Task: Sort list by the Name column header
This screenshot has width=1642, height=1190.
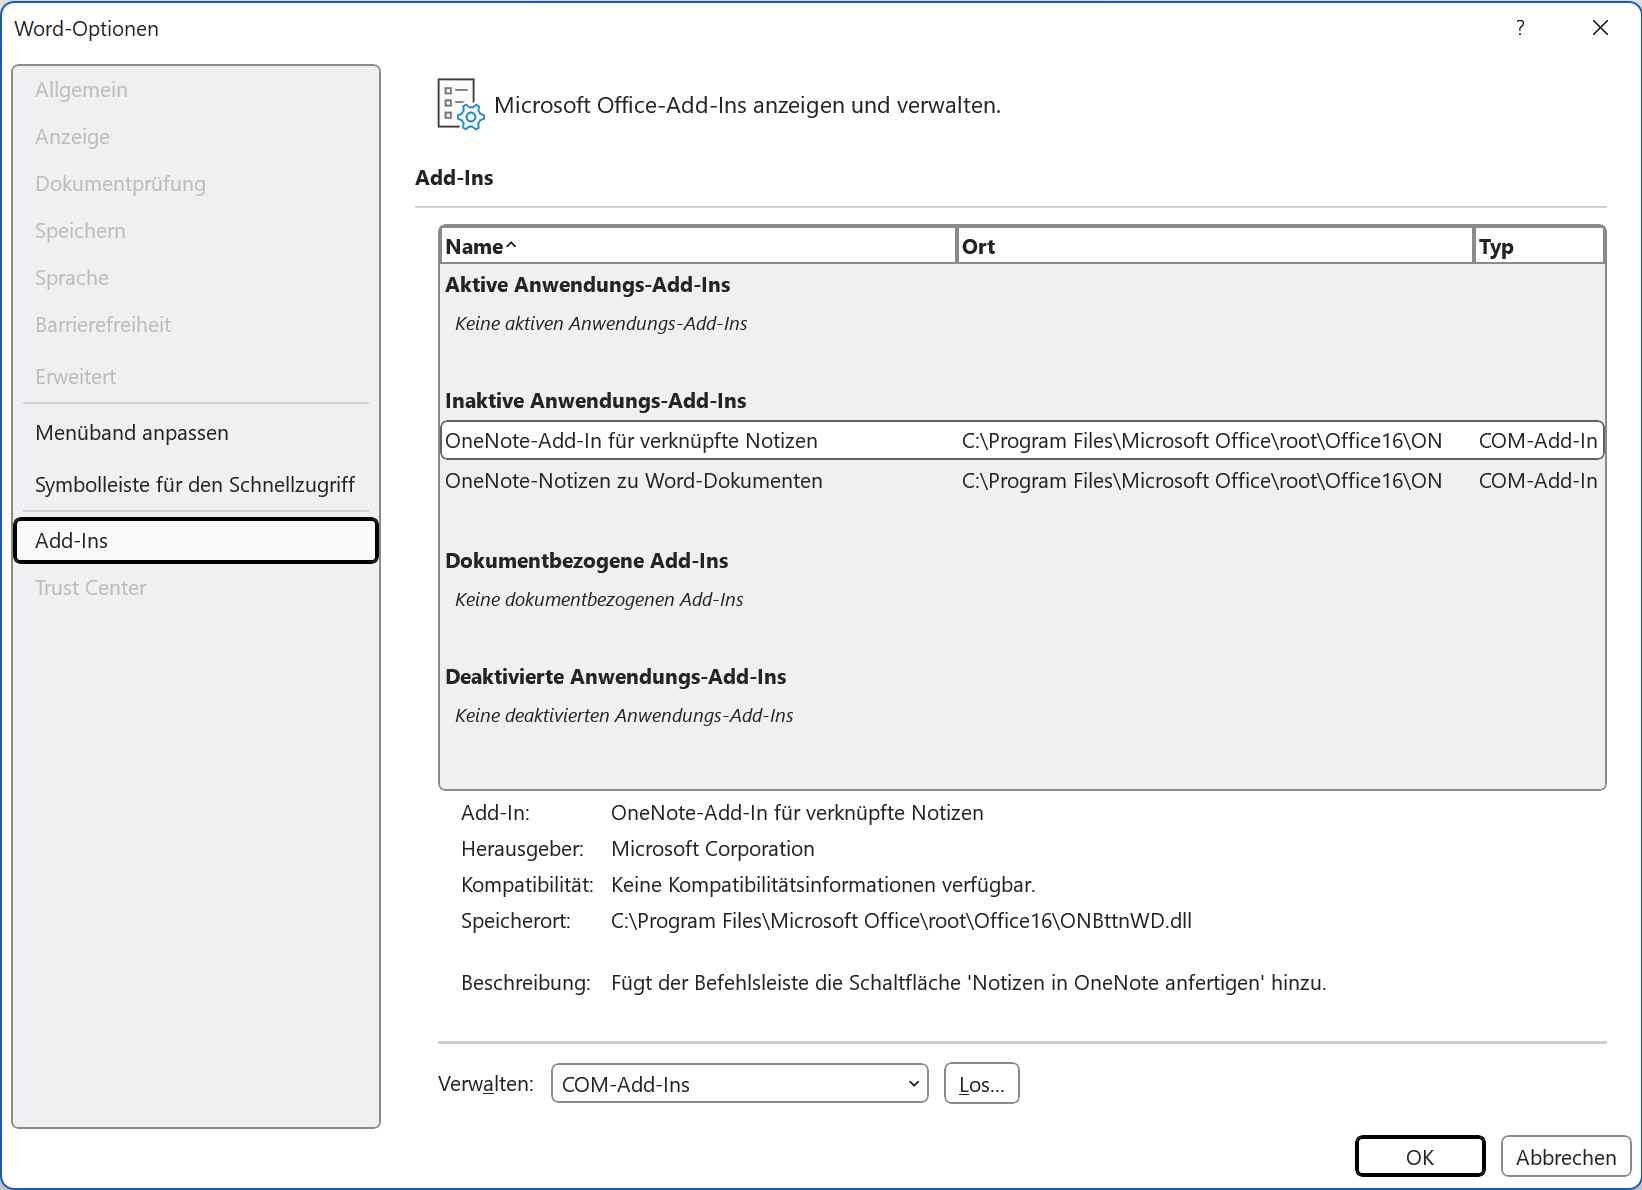Action: tap(697, 246)
